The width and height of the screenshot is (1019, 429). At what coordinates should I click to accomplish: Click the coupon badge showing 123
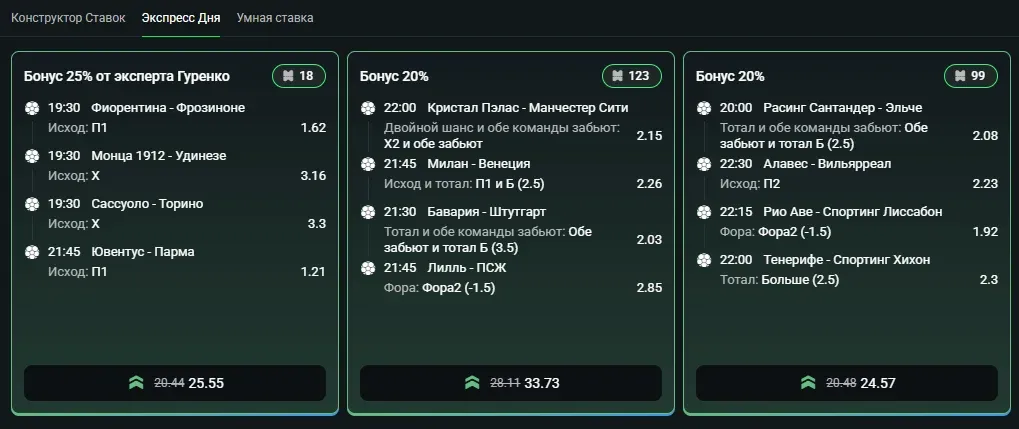tap(632, 76)
